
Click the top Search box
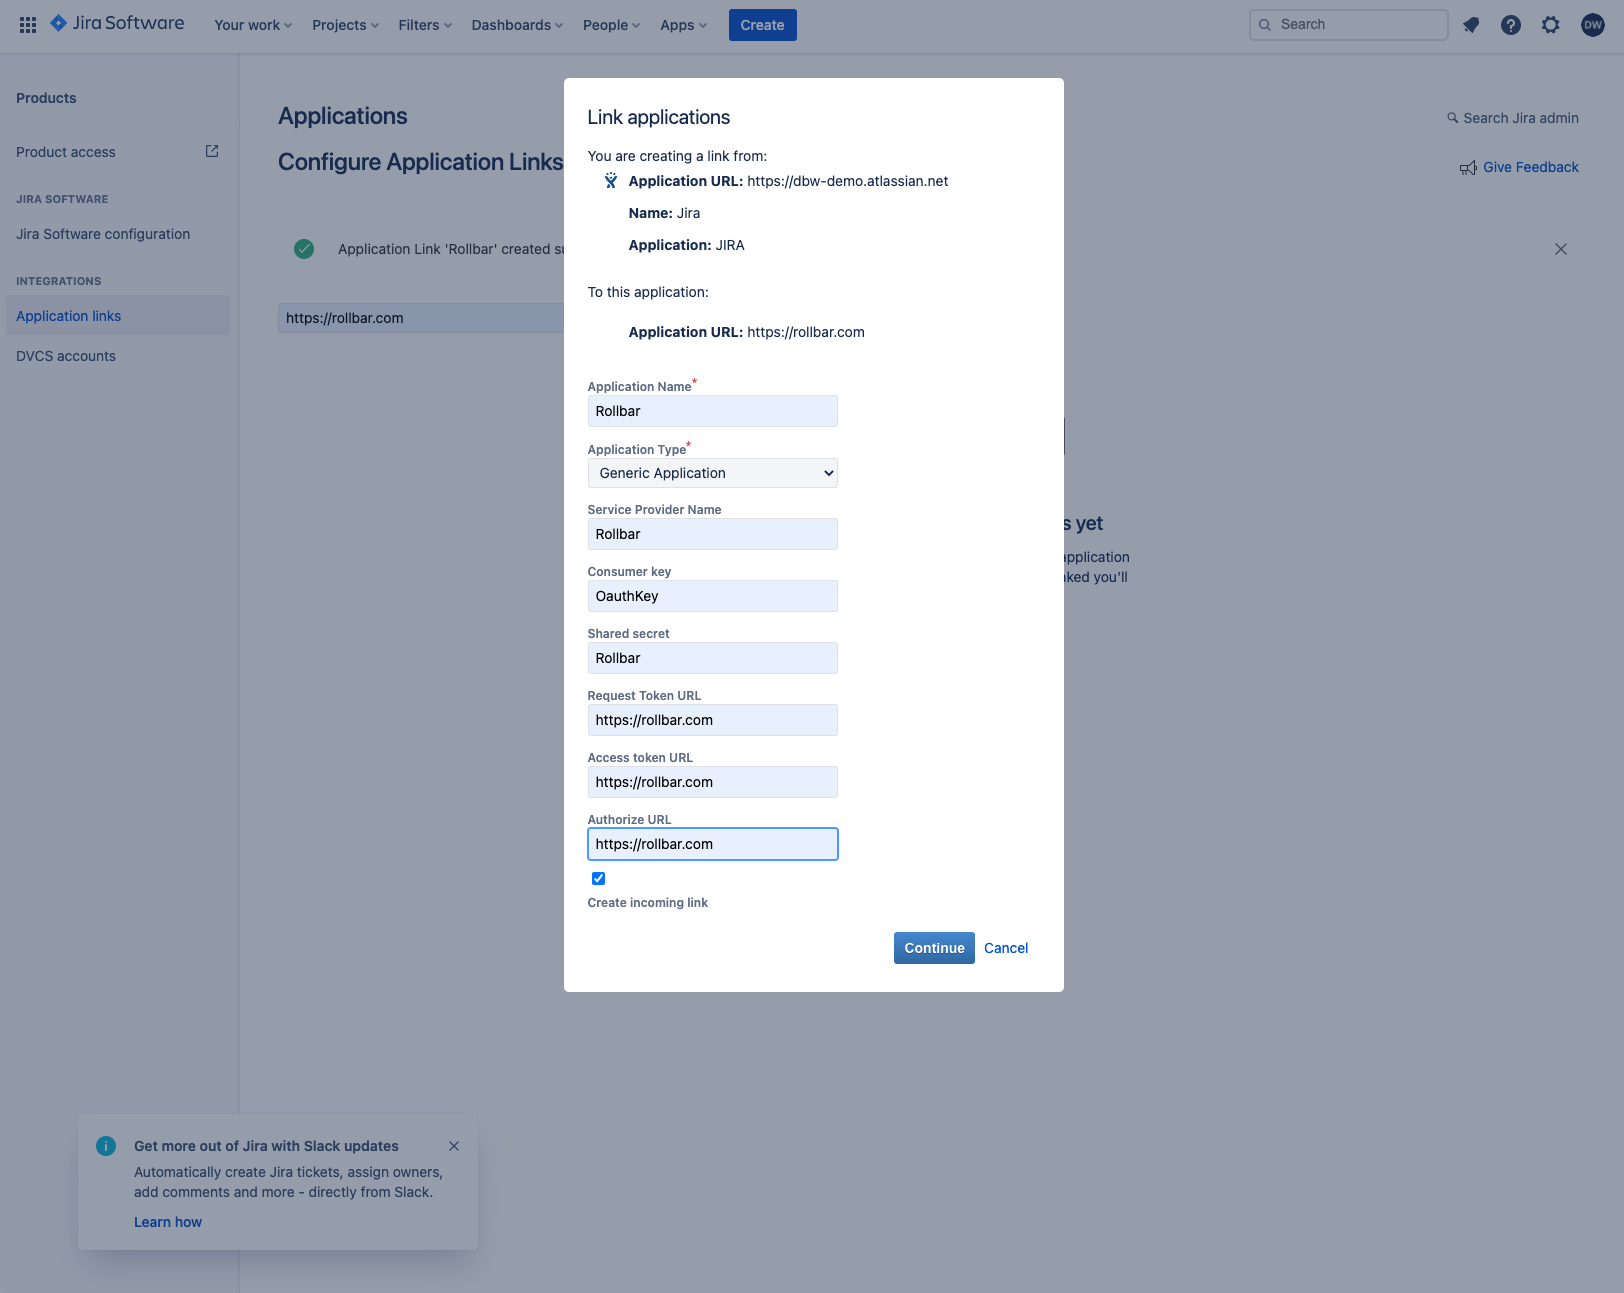(1348, 25)
